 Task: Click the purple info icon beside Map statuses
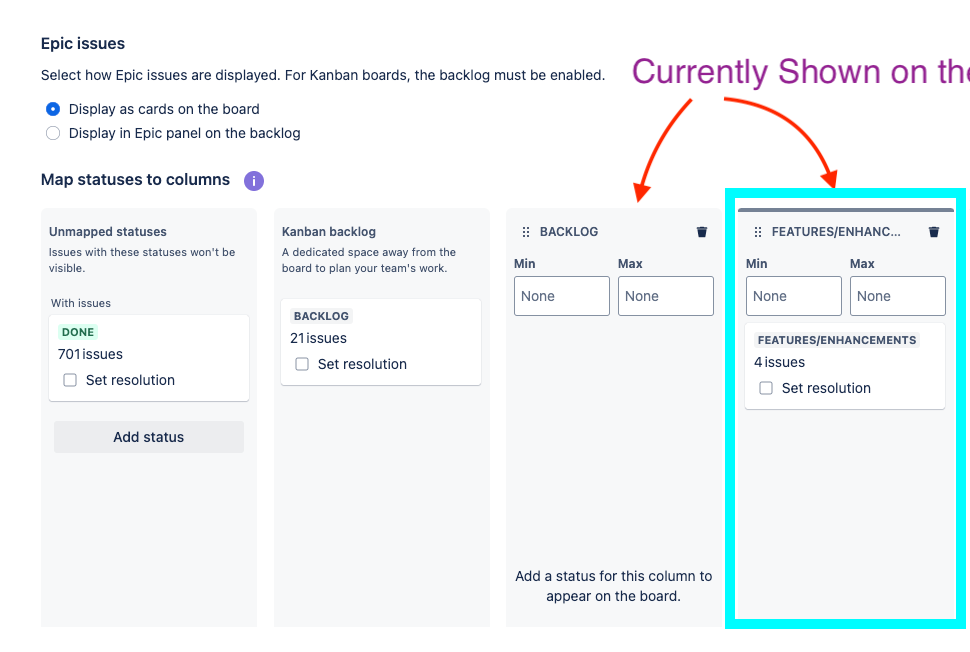(254, 181)
